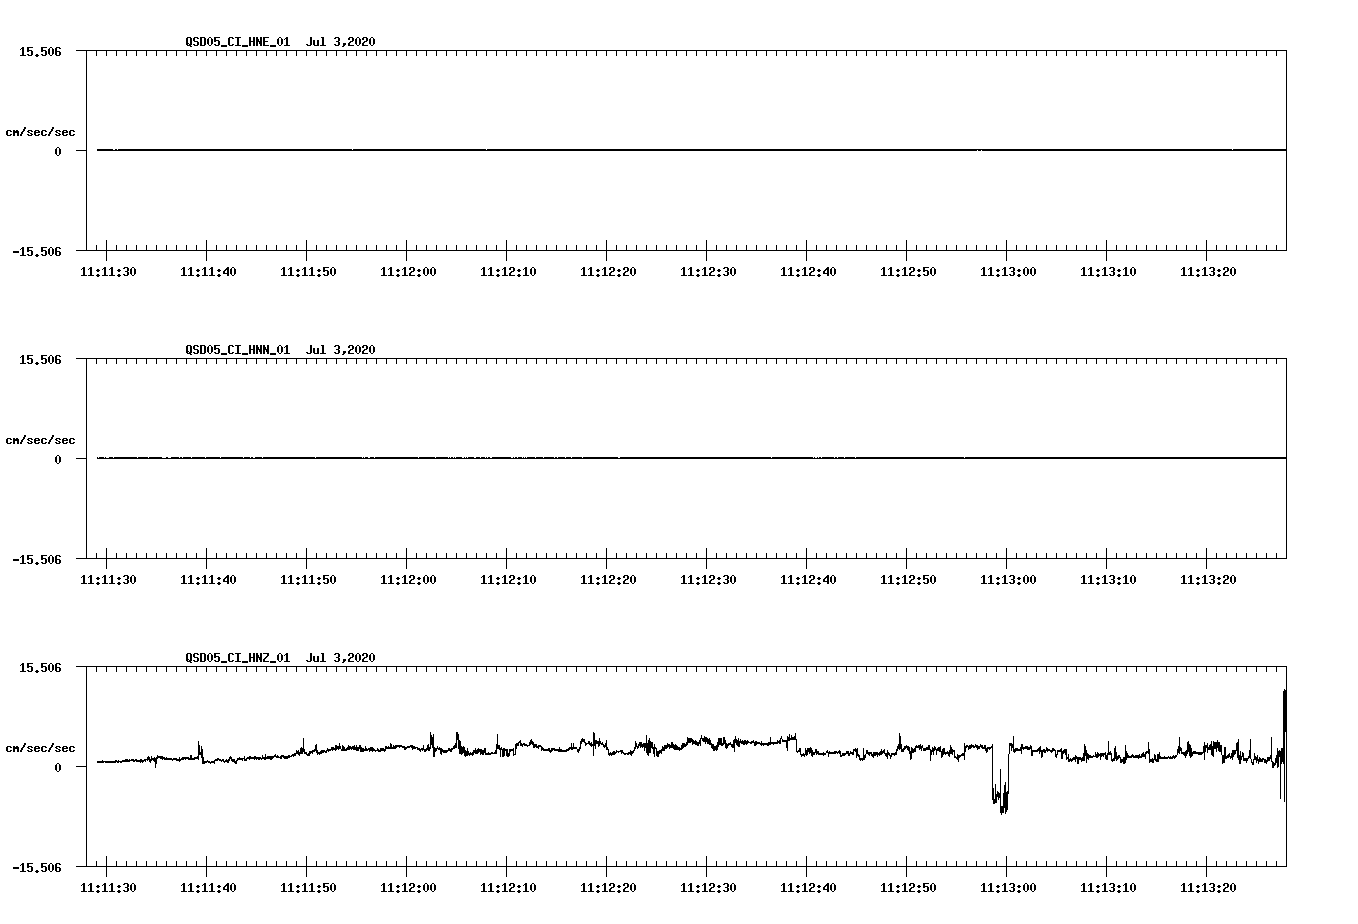Click the 11:12:00 time label under HNN plot
Image resolution: width=1358 pixels, height=924 pixels.
408,579
